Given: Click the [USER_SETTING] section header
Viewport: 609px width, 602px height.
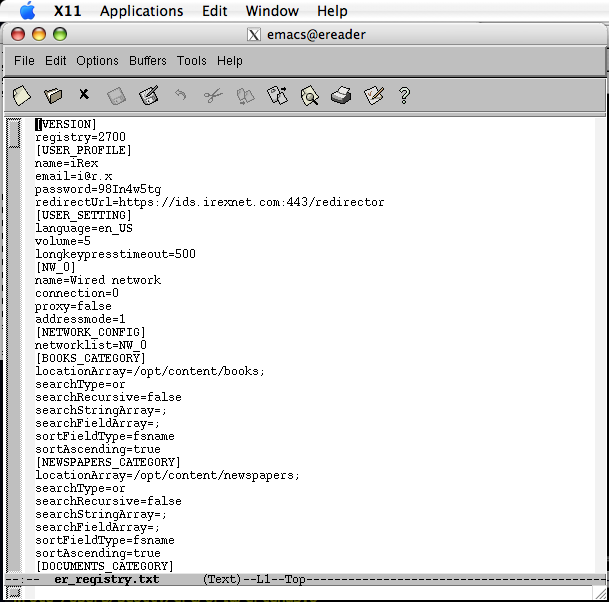Looking at the screenshot, I should (84, 215).
